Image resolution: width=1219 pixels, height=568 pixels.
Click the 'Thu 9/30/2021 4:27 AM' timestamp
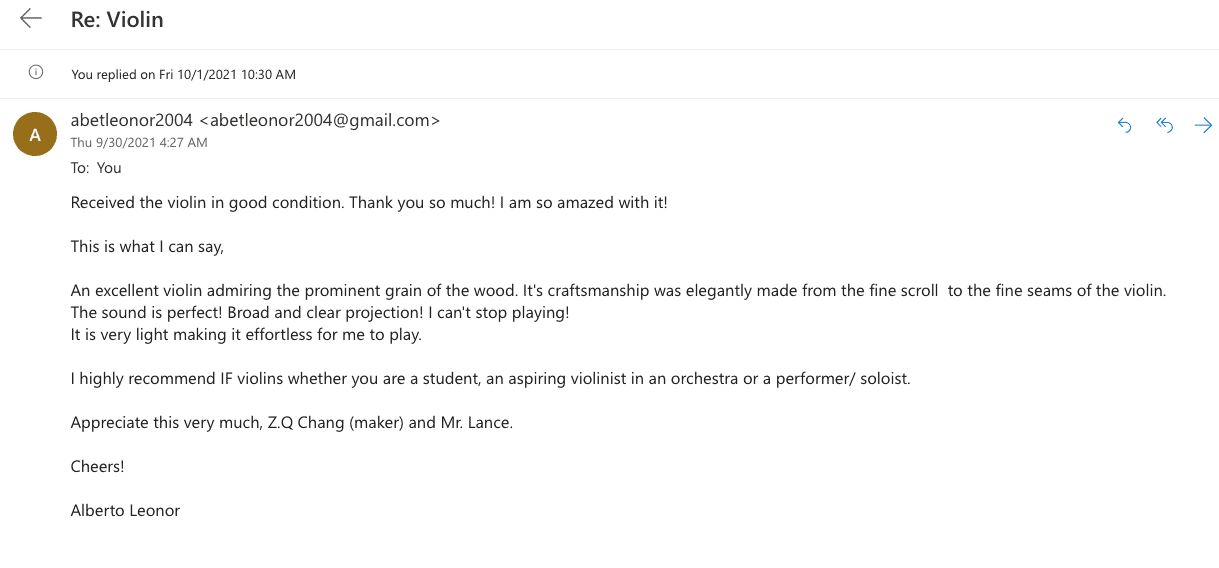point(139,143)
